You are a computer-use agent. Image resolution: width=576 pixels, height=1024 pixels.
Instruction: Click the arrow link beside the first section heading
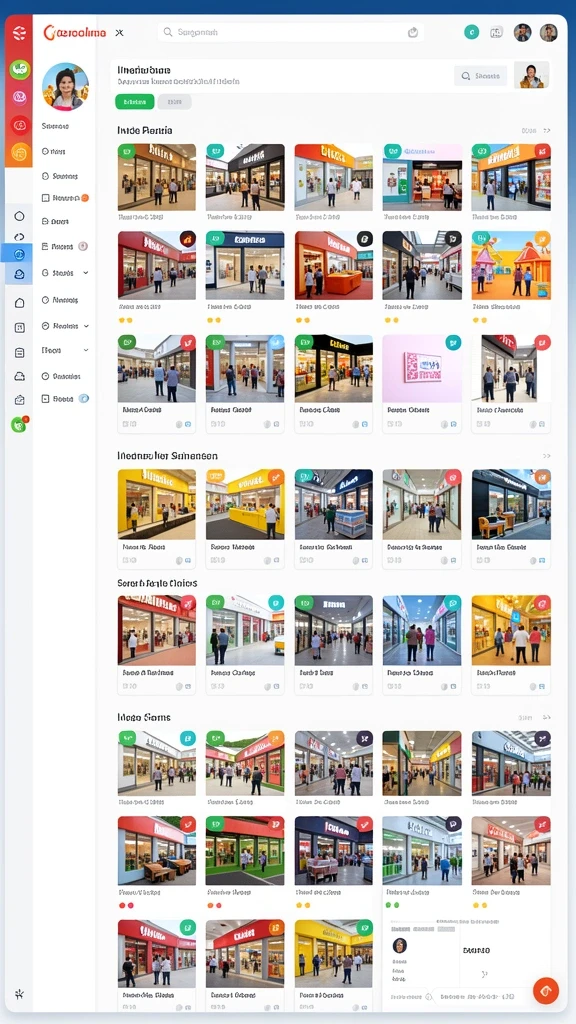(x=547, y=131)
